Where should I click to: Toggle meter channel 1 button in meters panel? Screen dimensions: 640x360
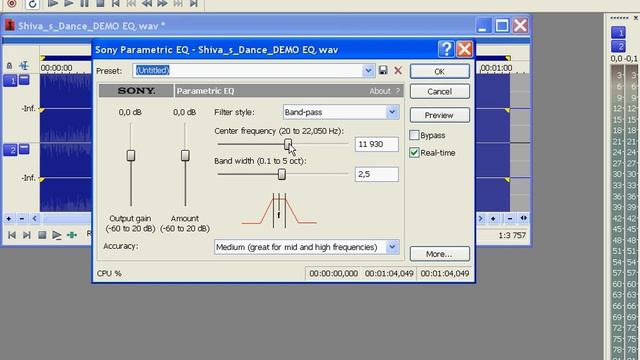[x=618, y=32]
